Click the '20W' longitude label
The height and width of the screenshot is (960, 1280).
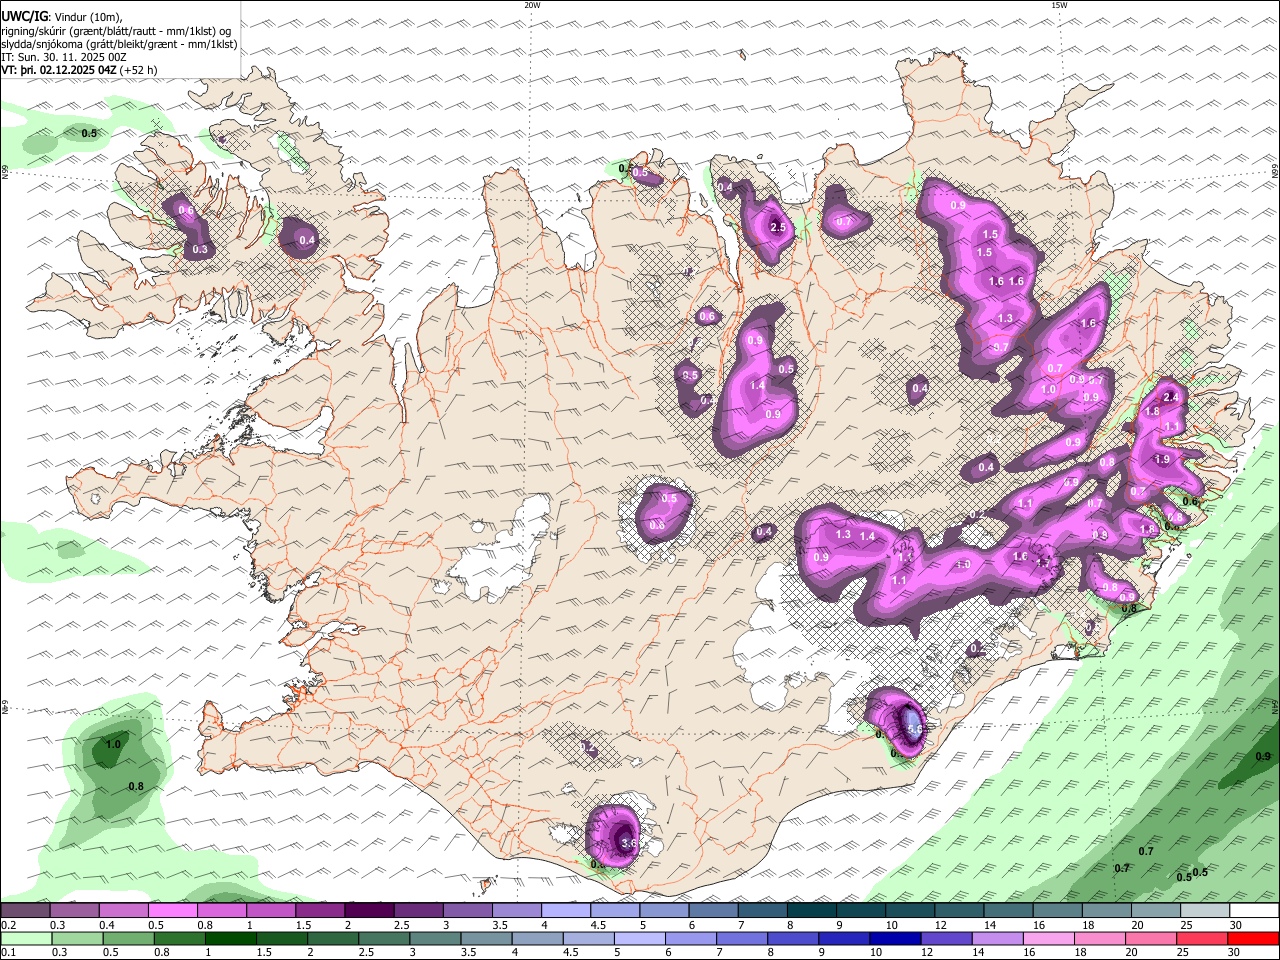coord(532,5)
